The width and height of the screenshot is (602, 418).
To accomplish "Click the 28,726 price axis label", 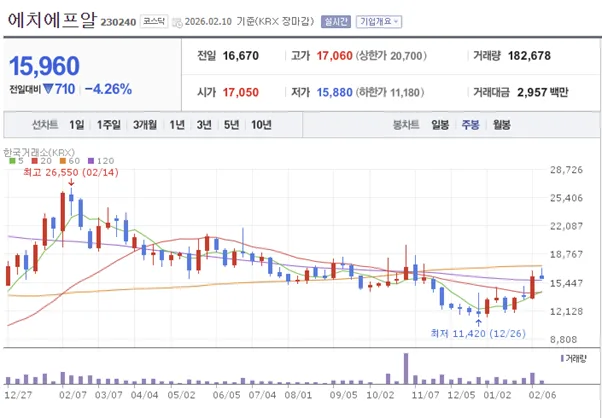I will [x=566, y=170].
